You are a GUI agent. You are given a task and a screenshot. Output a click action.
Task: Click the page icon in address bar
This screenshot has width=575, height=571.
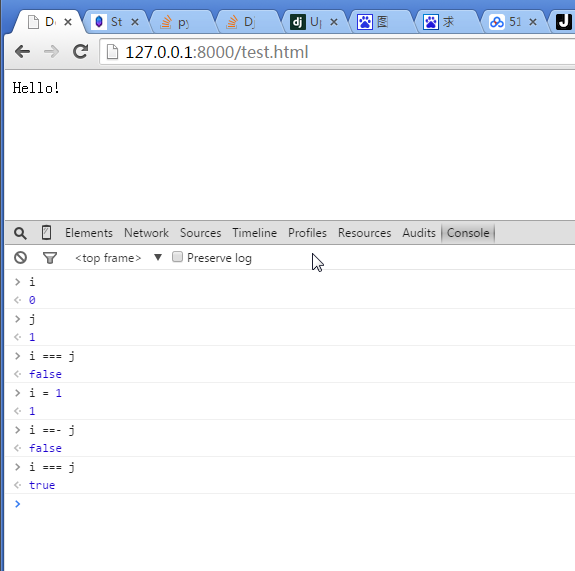click(112, 52)
